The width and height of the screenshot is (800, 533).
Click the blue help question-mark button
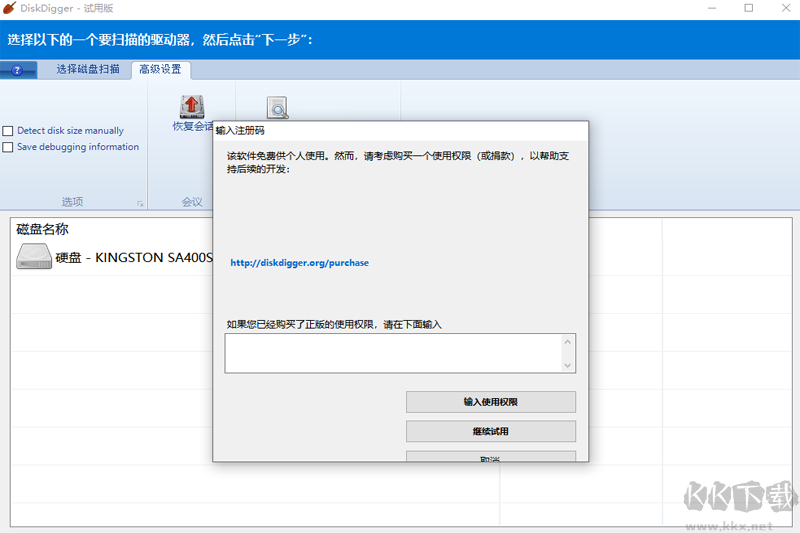[x=17, y=70]
